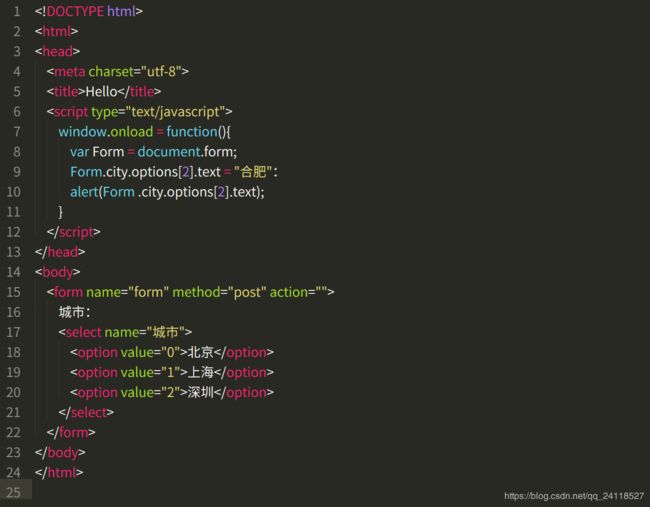Image resolution: width=650 pixels, height=507 pixels.
Task: Click the "utf-8" string value
Action: tap(161, 71)
